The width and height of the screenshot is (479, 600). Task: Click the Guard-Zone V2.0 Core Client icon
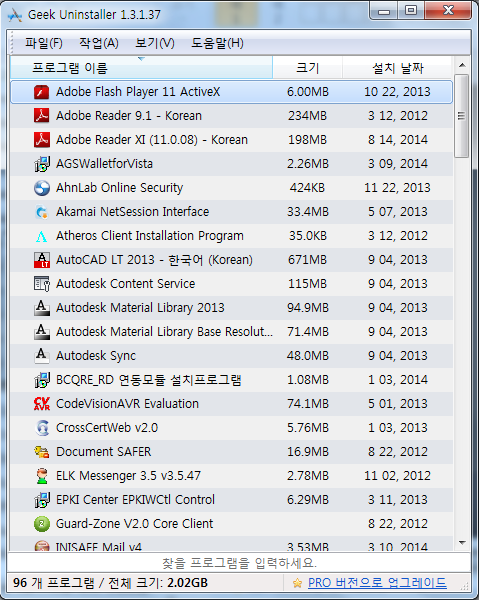pos(42,524)
